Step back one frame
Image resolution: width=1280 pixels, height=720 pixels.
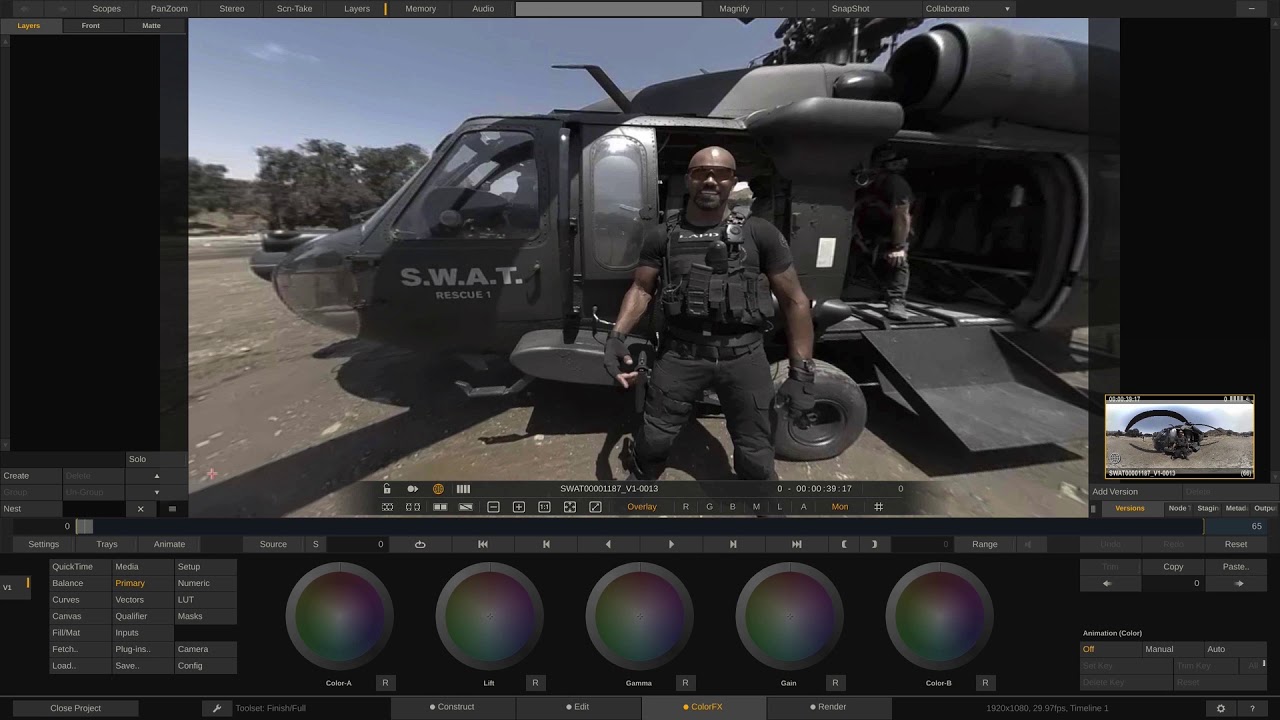click(x=546, y=544)
